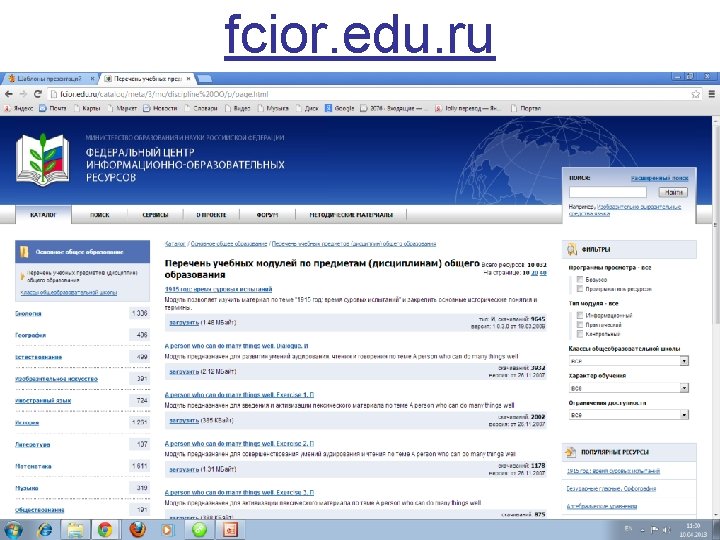Viewport: 720px width, 540px height.
Task: Launch Firefox from the taskbar
Action: (137, 530)
